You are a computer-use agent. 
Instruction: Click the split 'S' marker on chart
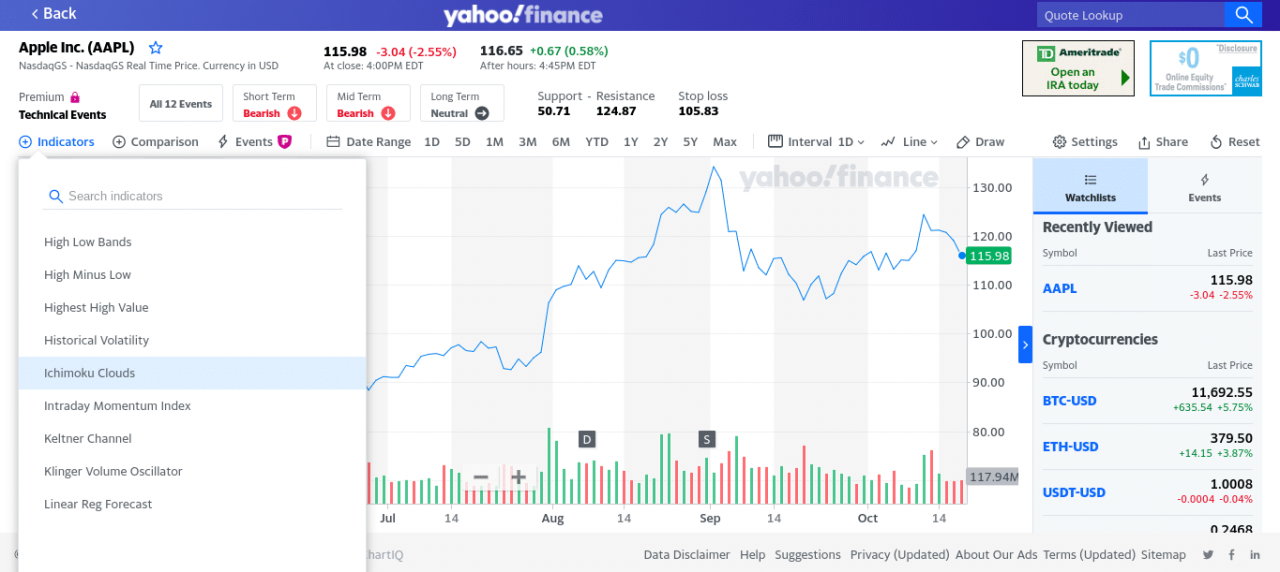707,439
